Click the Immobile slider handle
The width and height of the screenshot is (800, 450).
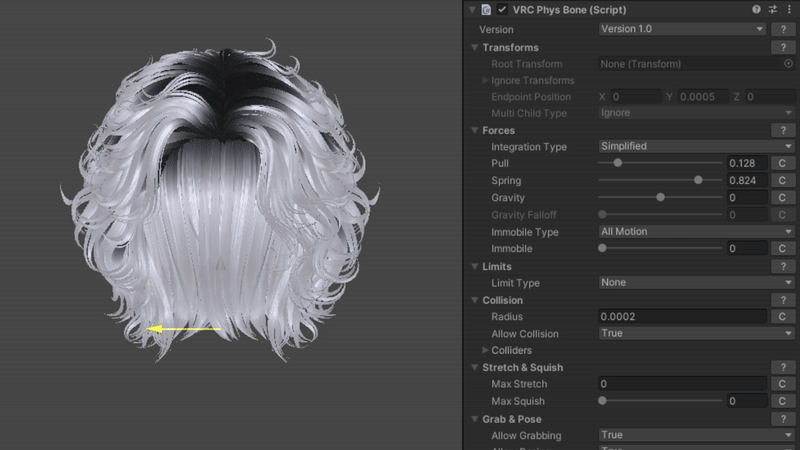pyautogui.click(x=603, y=248)
